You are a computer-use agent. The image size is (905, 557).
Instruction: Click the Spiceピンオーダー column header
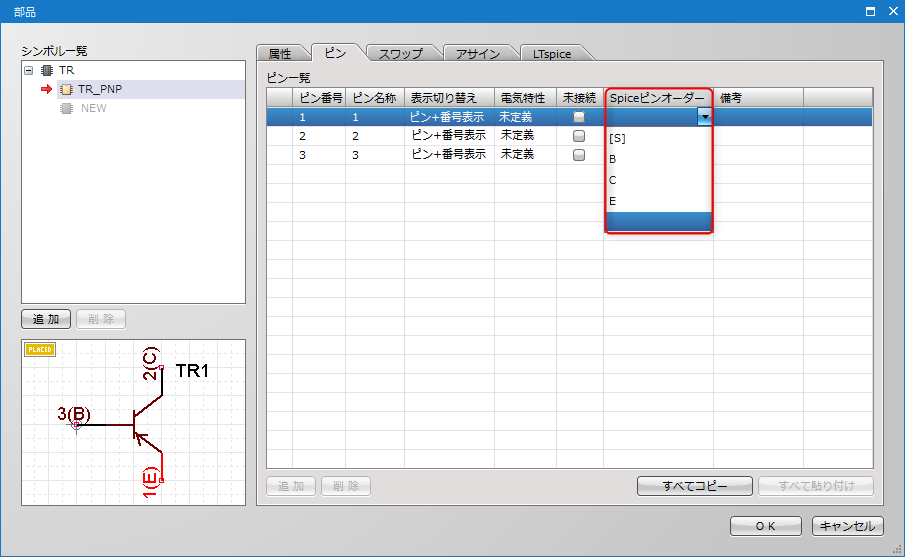click(659, 98)
